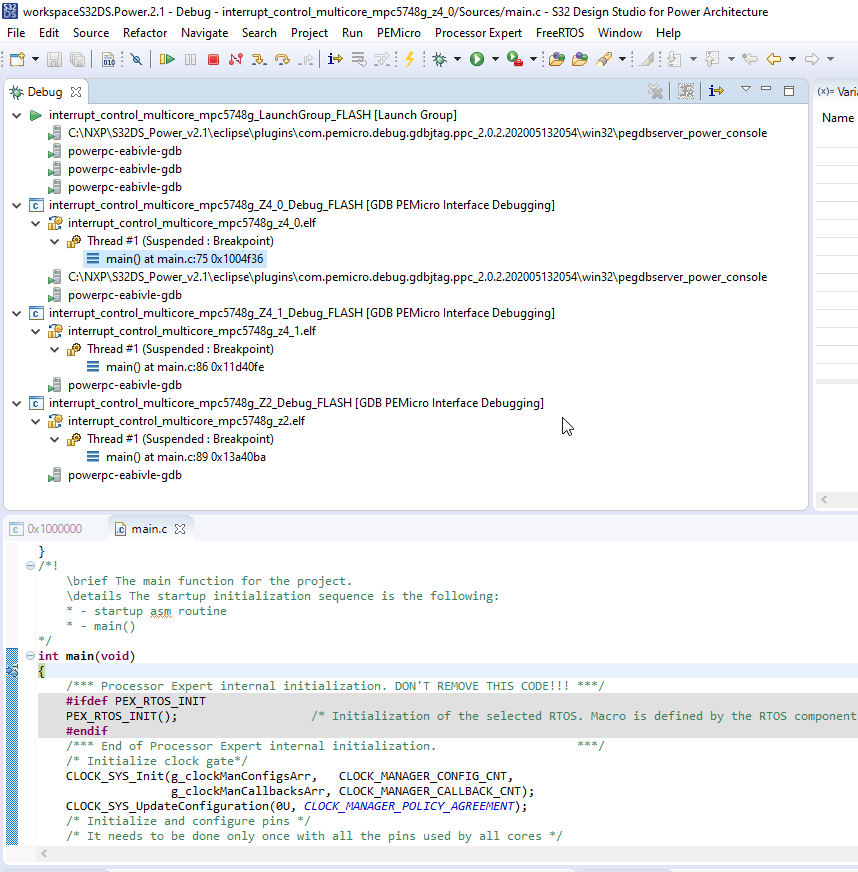
Task: Collapse the z4_0.elf process node
Action: [x=36, y=223]
